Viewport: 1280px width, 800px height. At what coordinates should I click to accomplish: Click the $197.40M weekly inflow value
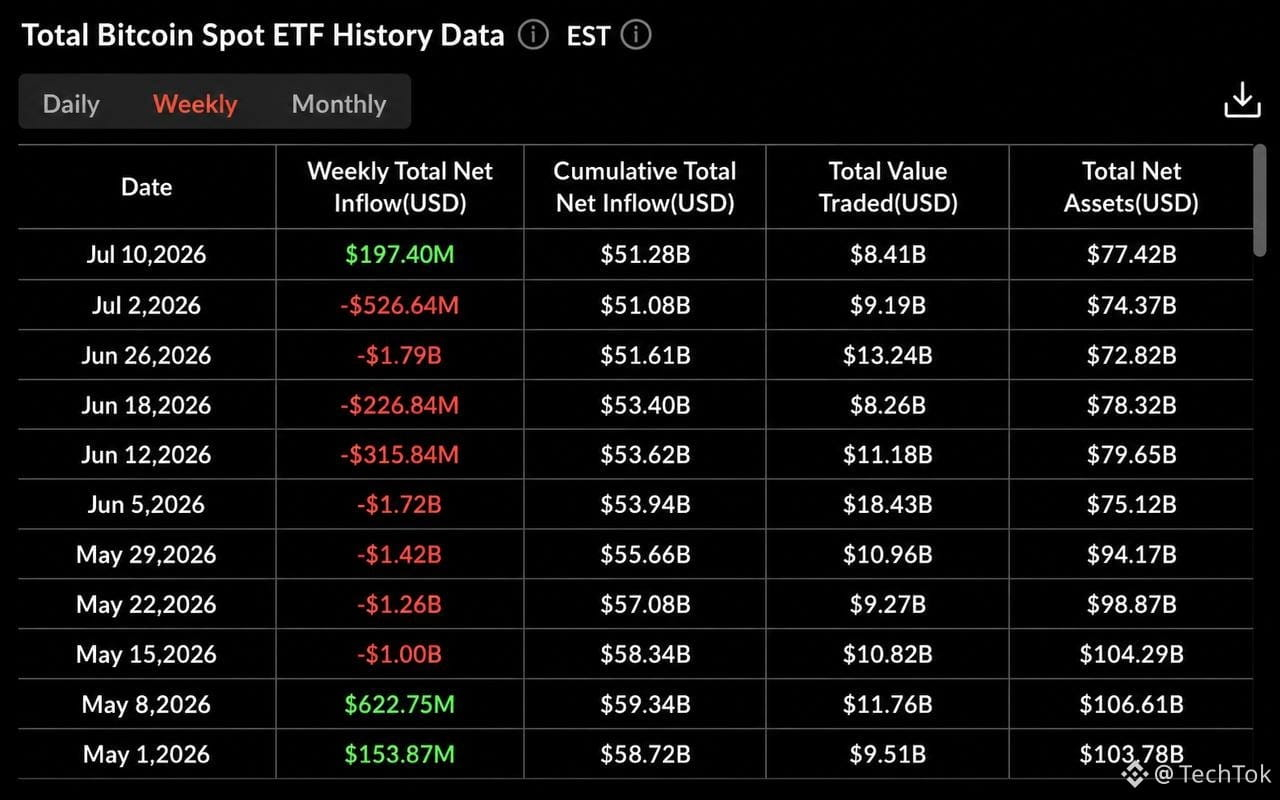point(400,255)
